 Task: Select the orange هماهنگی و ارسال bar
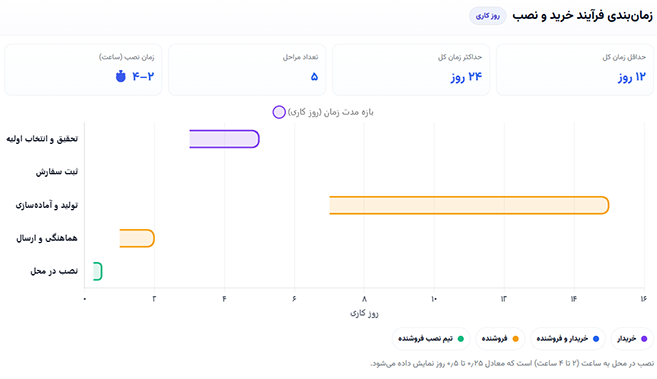[x=137, y=238]
